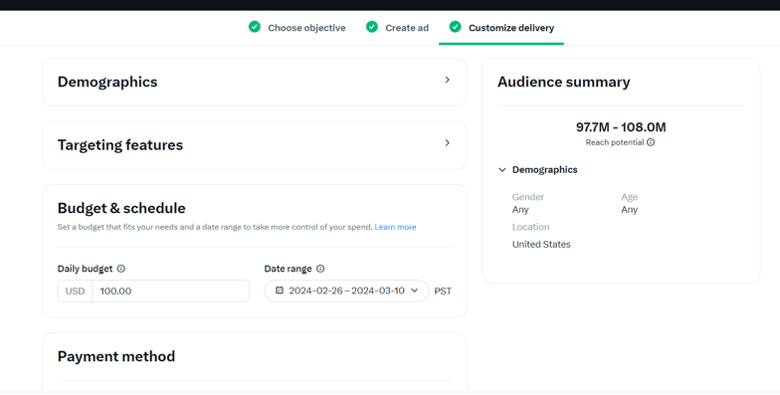Click the green checkmark beside Choose objective

pos(254,27)
